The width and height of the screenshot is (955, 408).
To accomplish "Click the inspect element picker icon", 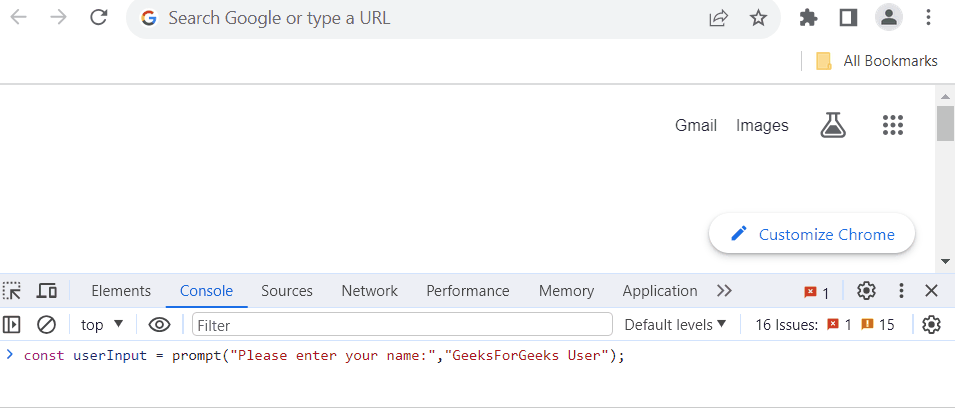I will pyautogui.click(x=12, y=291).
